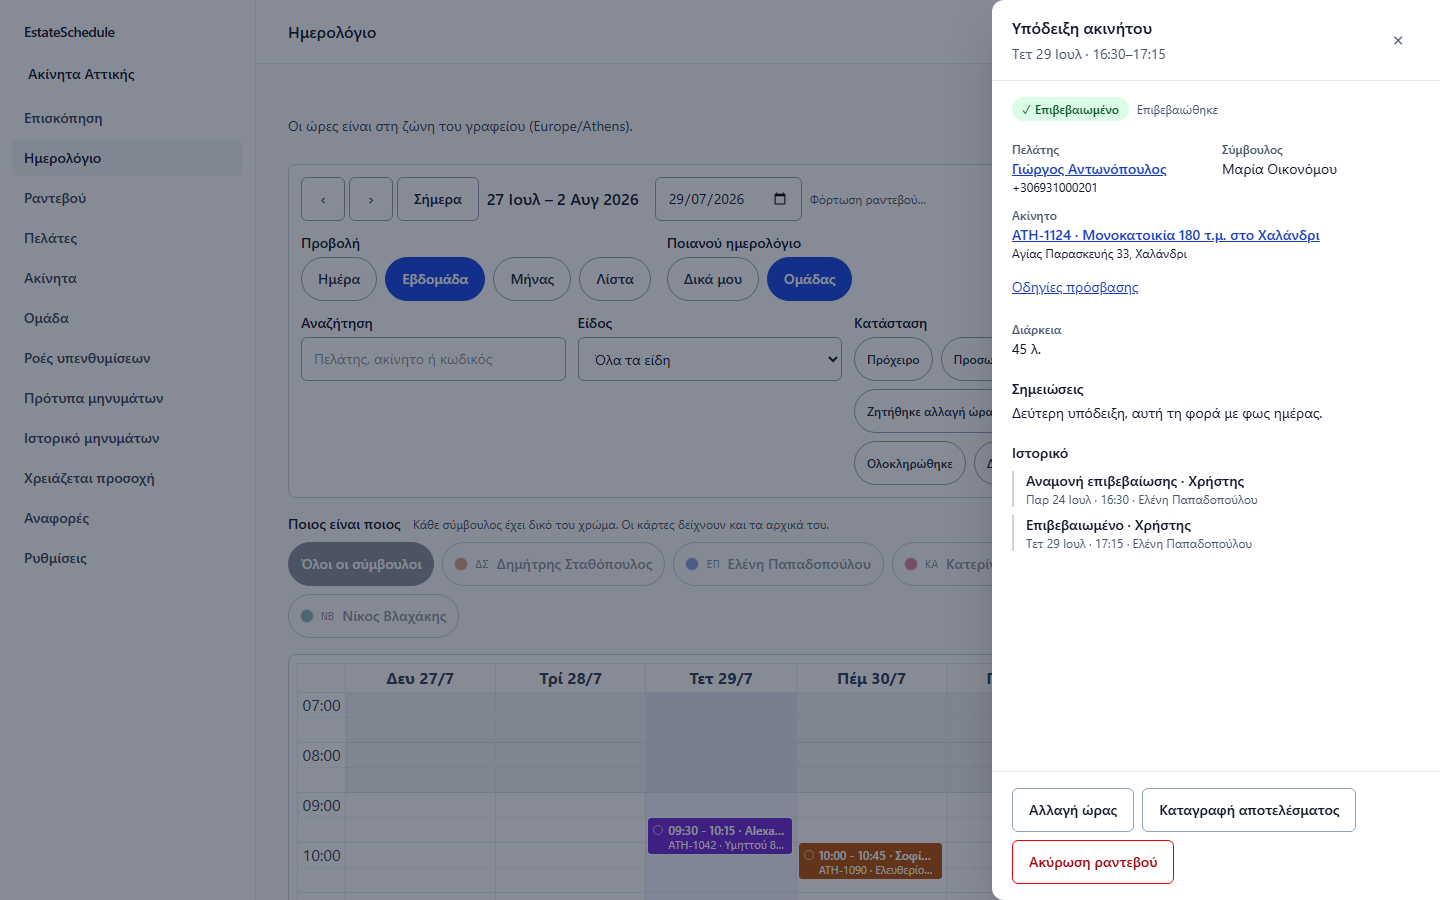1440x900 pixels.
Task: Click Τρί 28/7 column header
Action: tap(570, 678)
